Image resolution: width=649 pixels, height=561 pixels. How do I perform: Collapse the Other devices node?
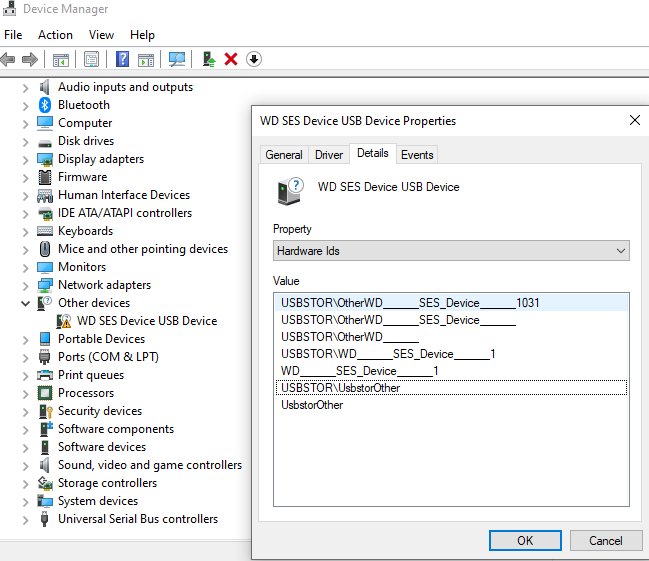(26, 303)
